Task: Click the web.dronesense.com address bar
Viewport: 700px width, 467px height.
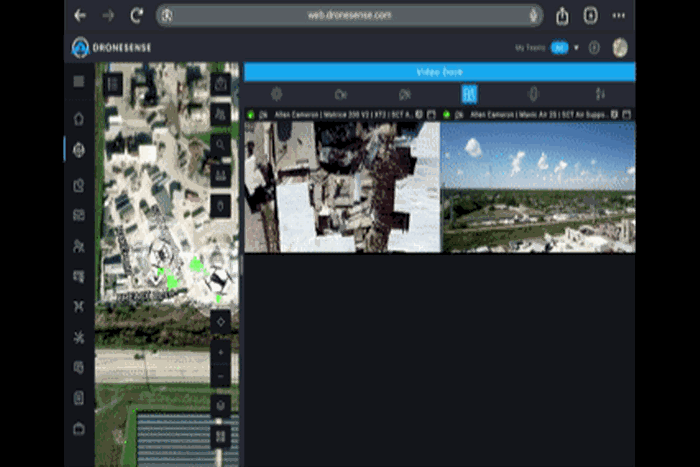Action: [x=349, y=15]
